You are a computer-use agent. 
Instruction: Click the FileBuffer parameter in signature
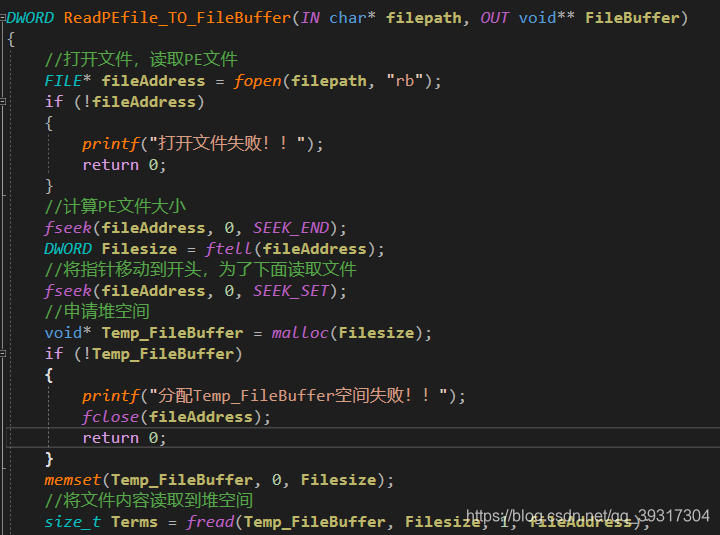[x=632, y=18]
